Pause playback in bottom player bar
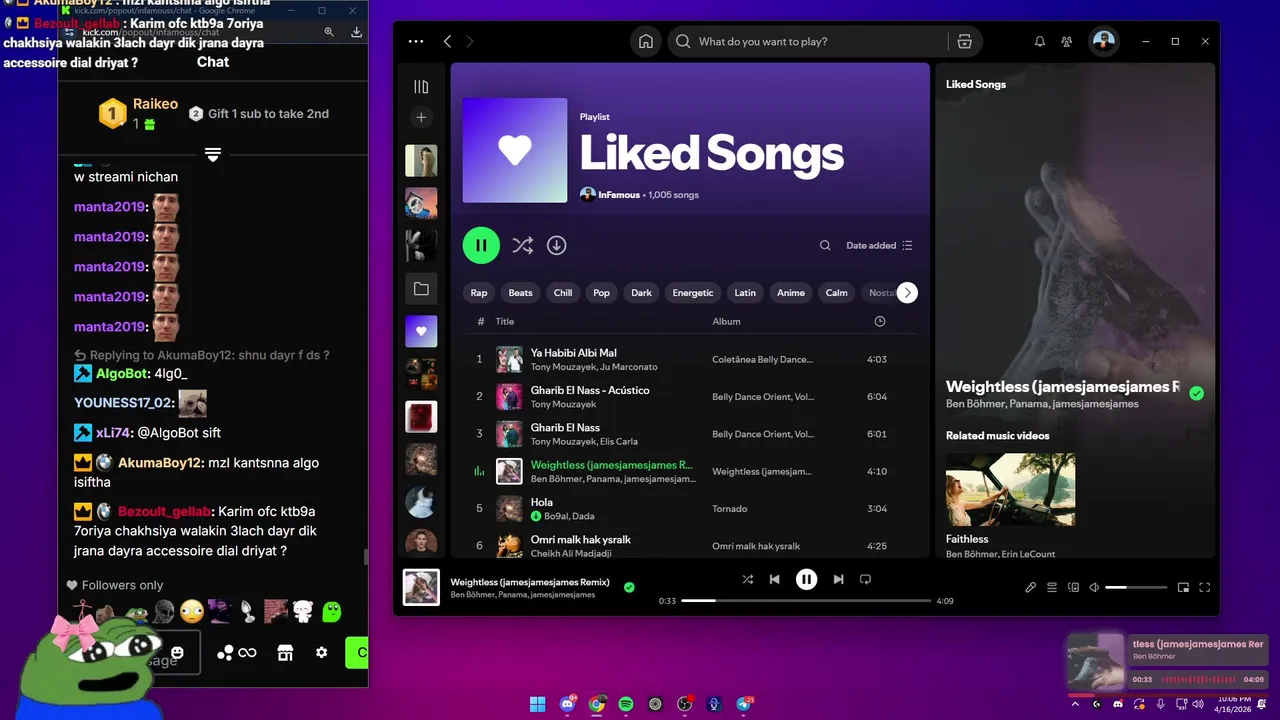 coord(806,579)
